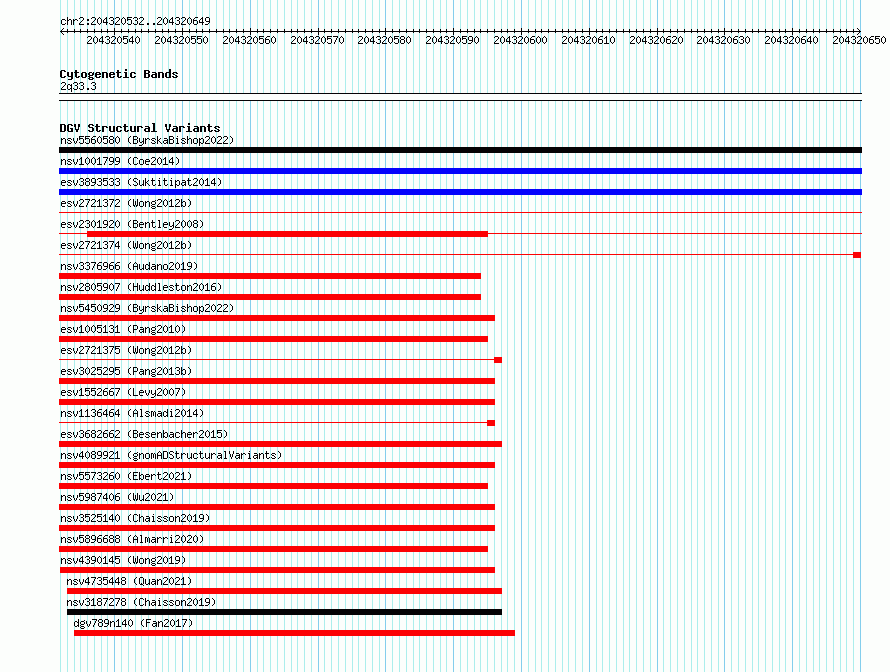Click red bar under nsv4089921
This screenshot has width=890, height=672.
(x=277, y=465)
